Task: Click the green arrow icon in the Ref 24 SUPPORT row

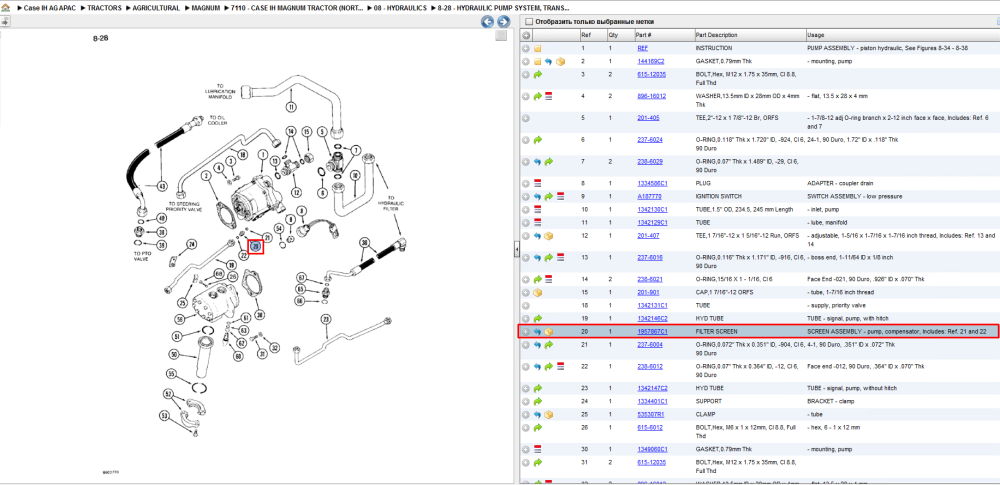Action: tap(538, 402)
